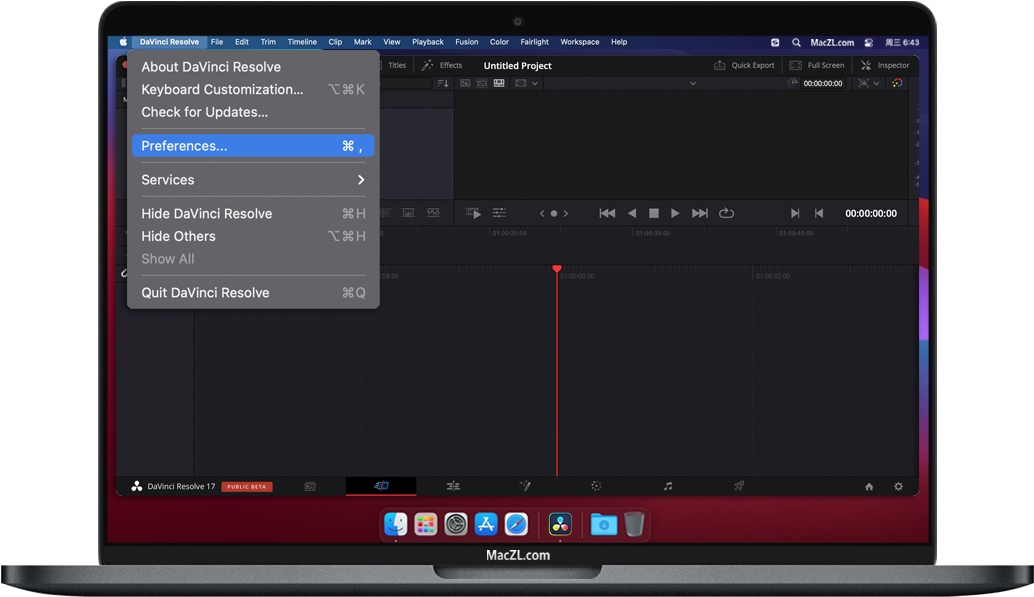Viewport: 1034px width, 597px height.
Task: Click the red timeline playhead handle
Action: tap(557, 268)
